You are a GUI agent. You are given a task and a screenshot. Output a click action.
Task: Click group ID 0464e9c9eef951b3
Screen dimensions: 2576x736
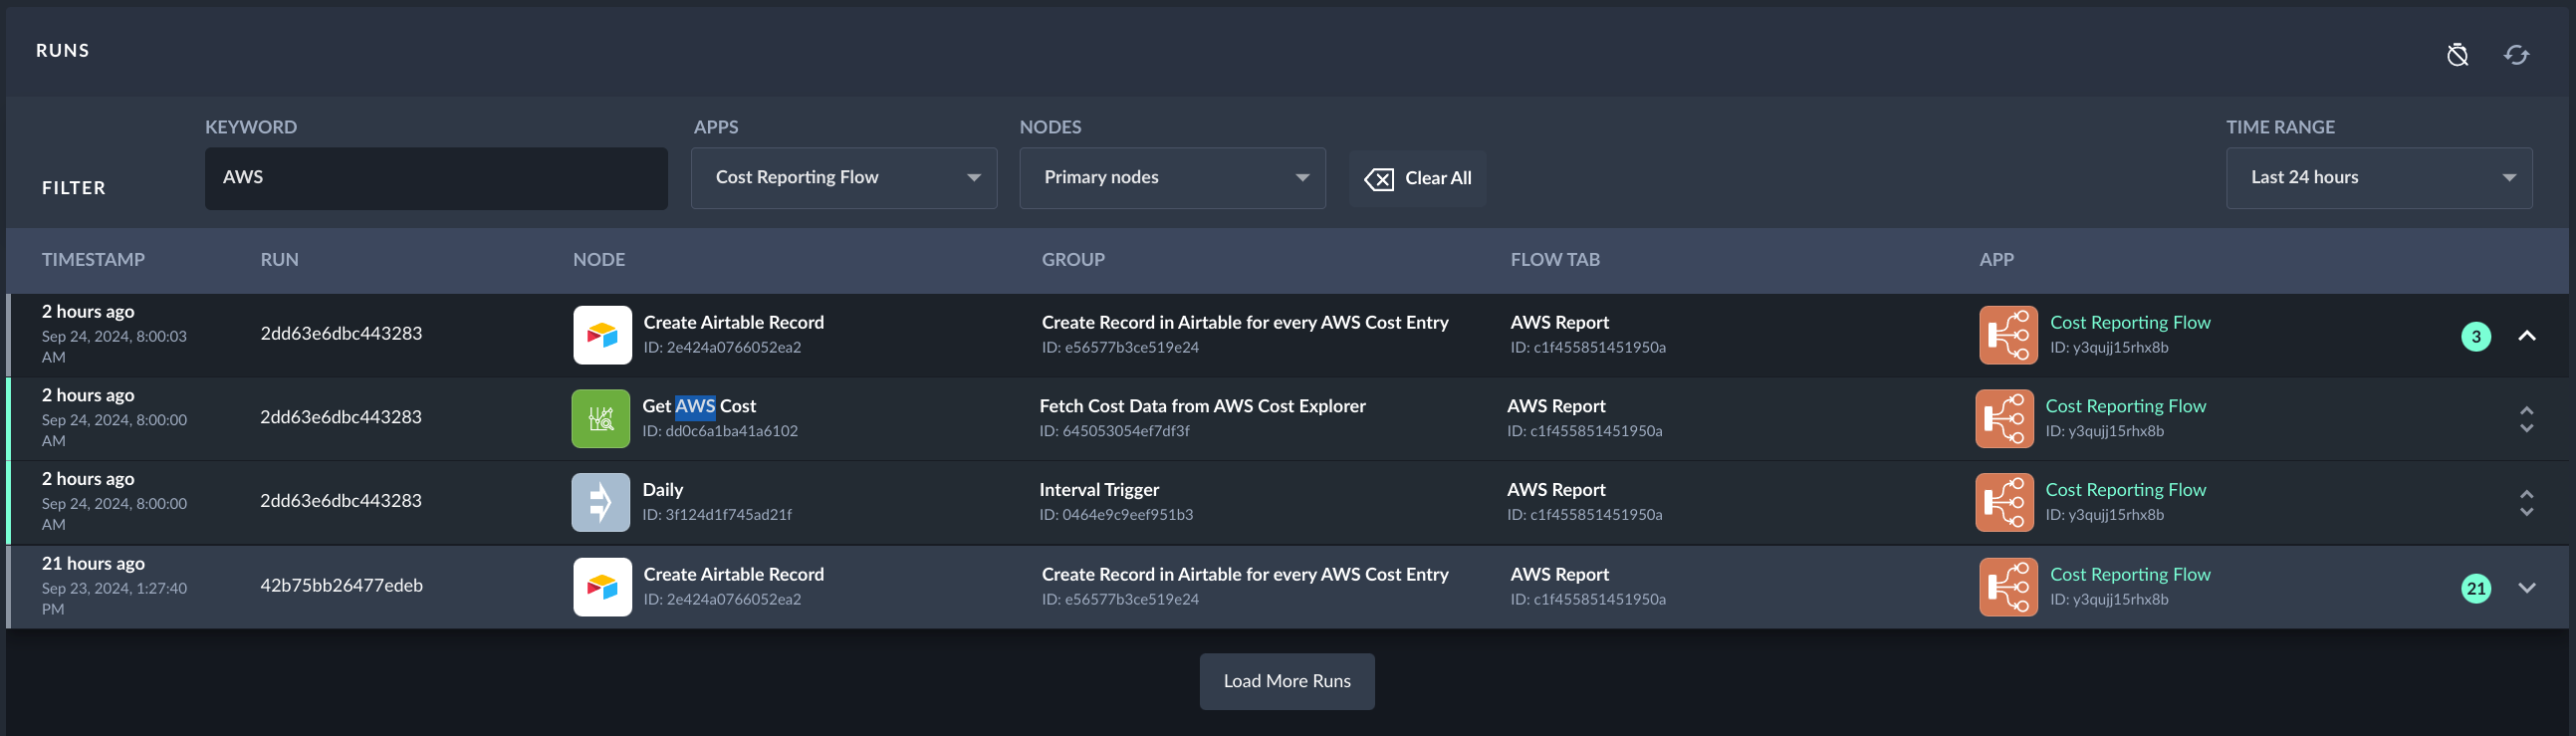click(x=1115, y=515)
